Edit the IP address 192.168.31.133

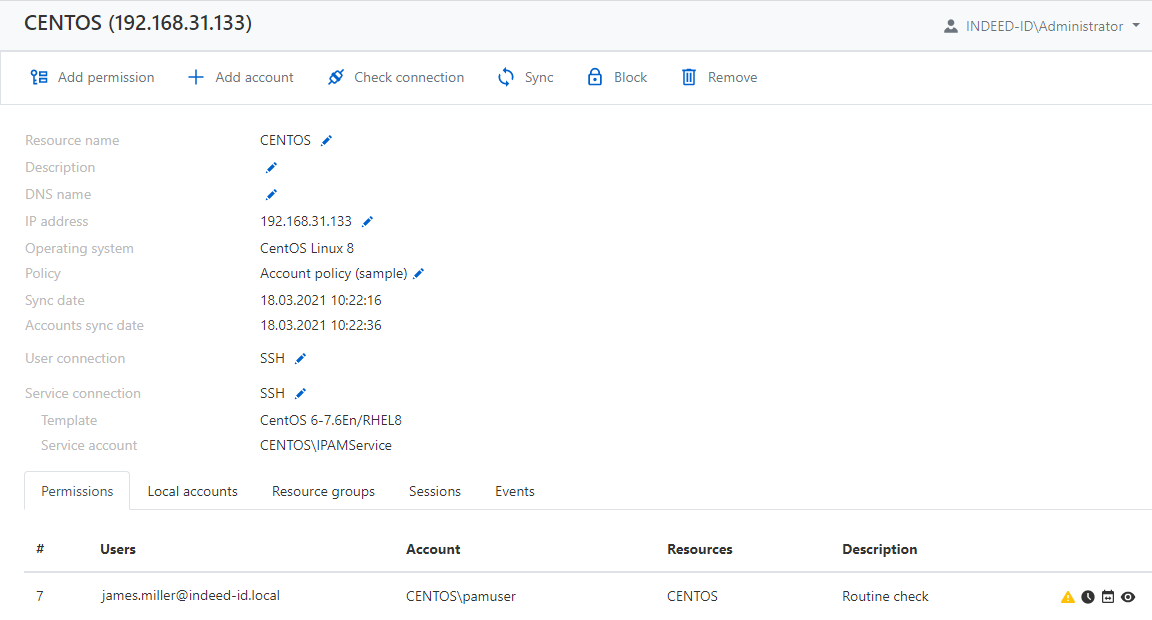367,222
